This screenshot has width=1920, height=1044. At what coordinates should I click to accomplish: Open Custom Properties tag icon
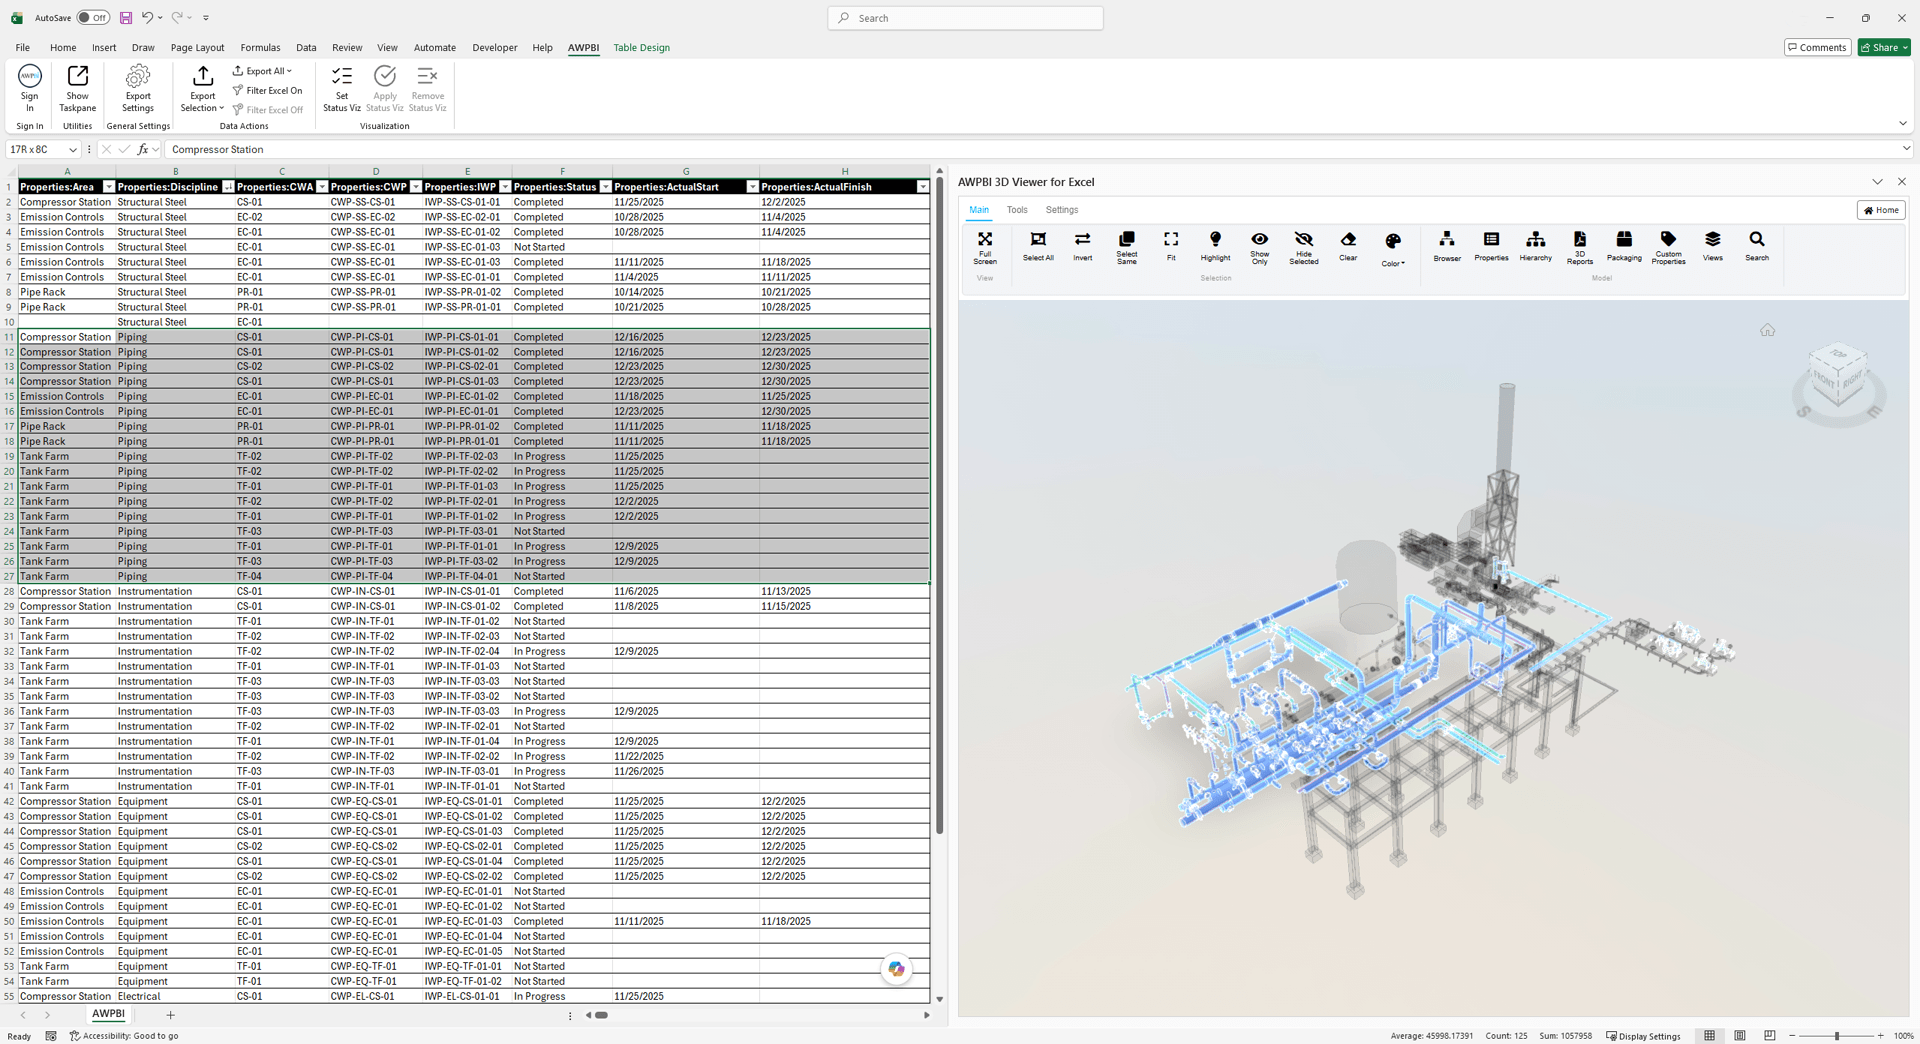point(1668,247)
